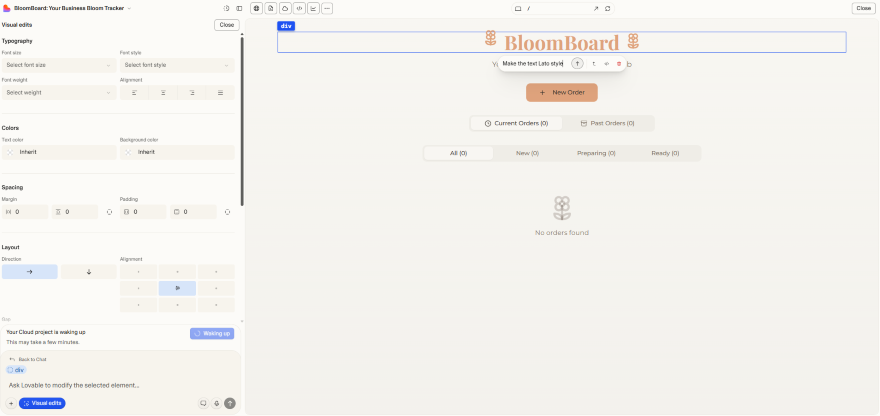Click the floating 'Make the text Lato style' input
The image size is (880, 416).
click(534, 63)
